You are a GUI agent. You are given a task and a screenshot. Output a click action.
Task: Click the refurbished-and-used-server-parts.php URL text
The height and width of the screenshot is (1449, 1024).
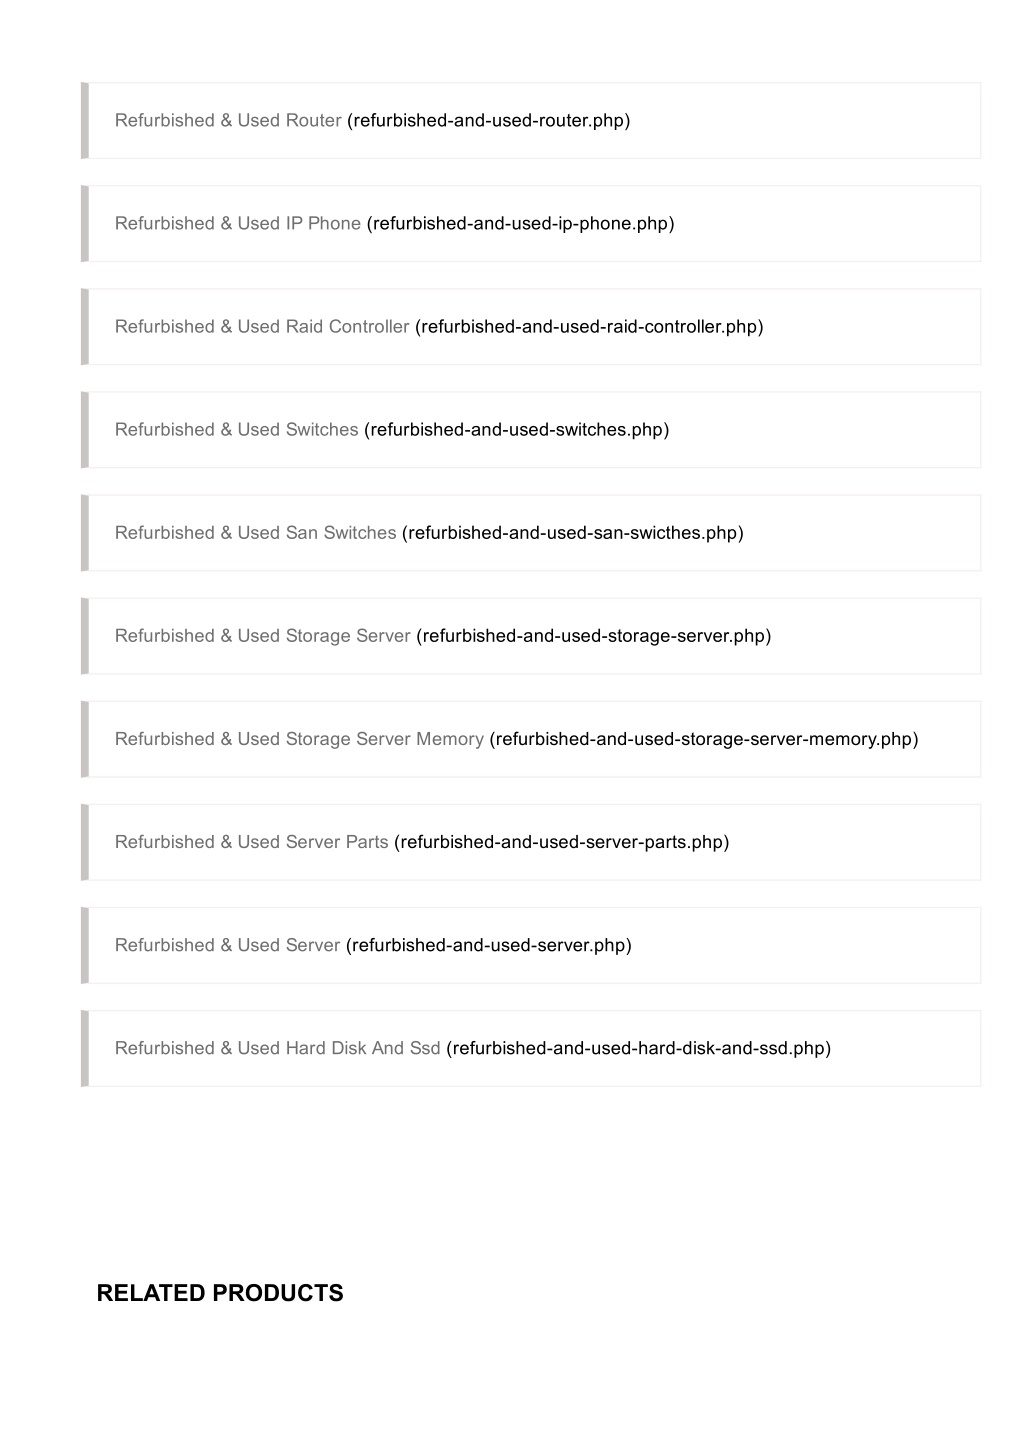click(x=562, y=842)
